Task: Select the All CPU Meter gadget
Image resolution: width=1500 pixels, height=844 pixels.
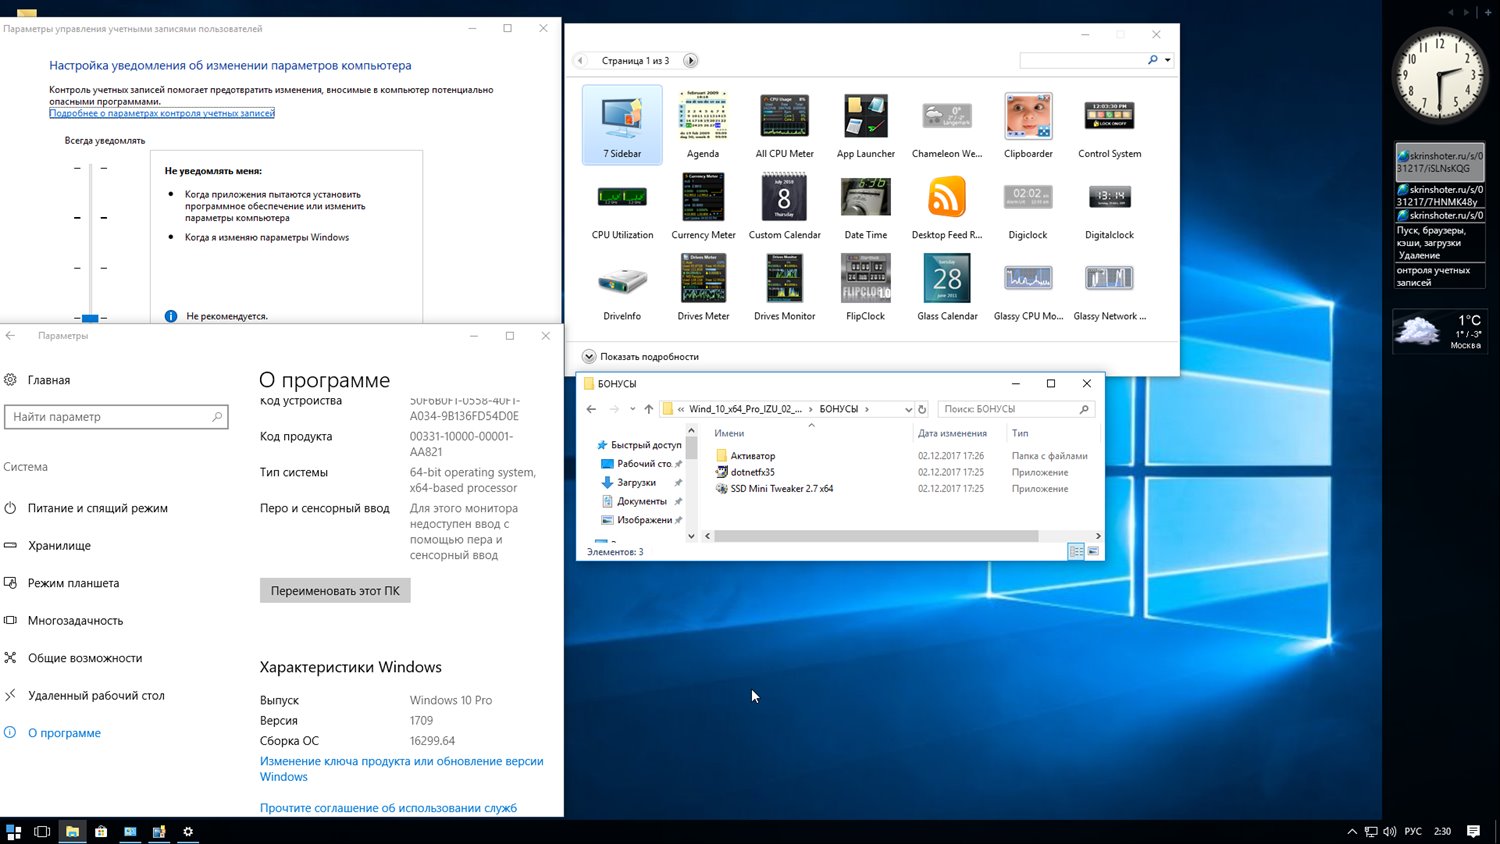Action: pos(785,125)
